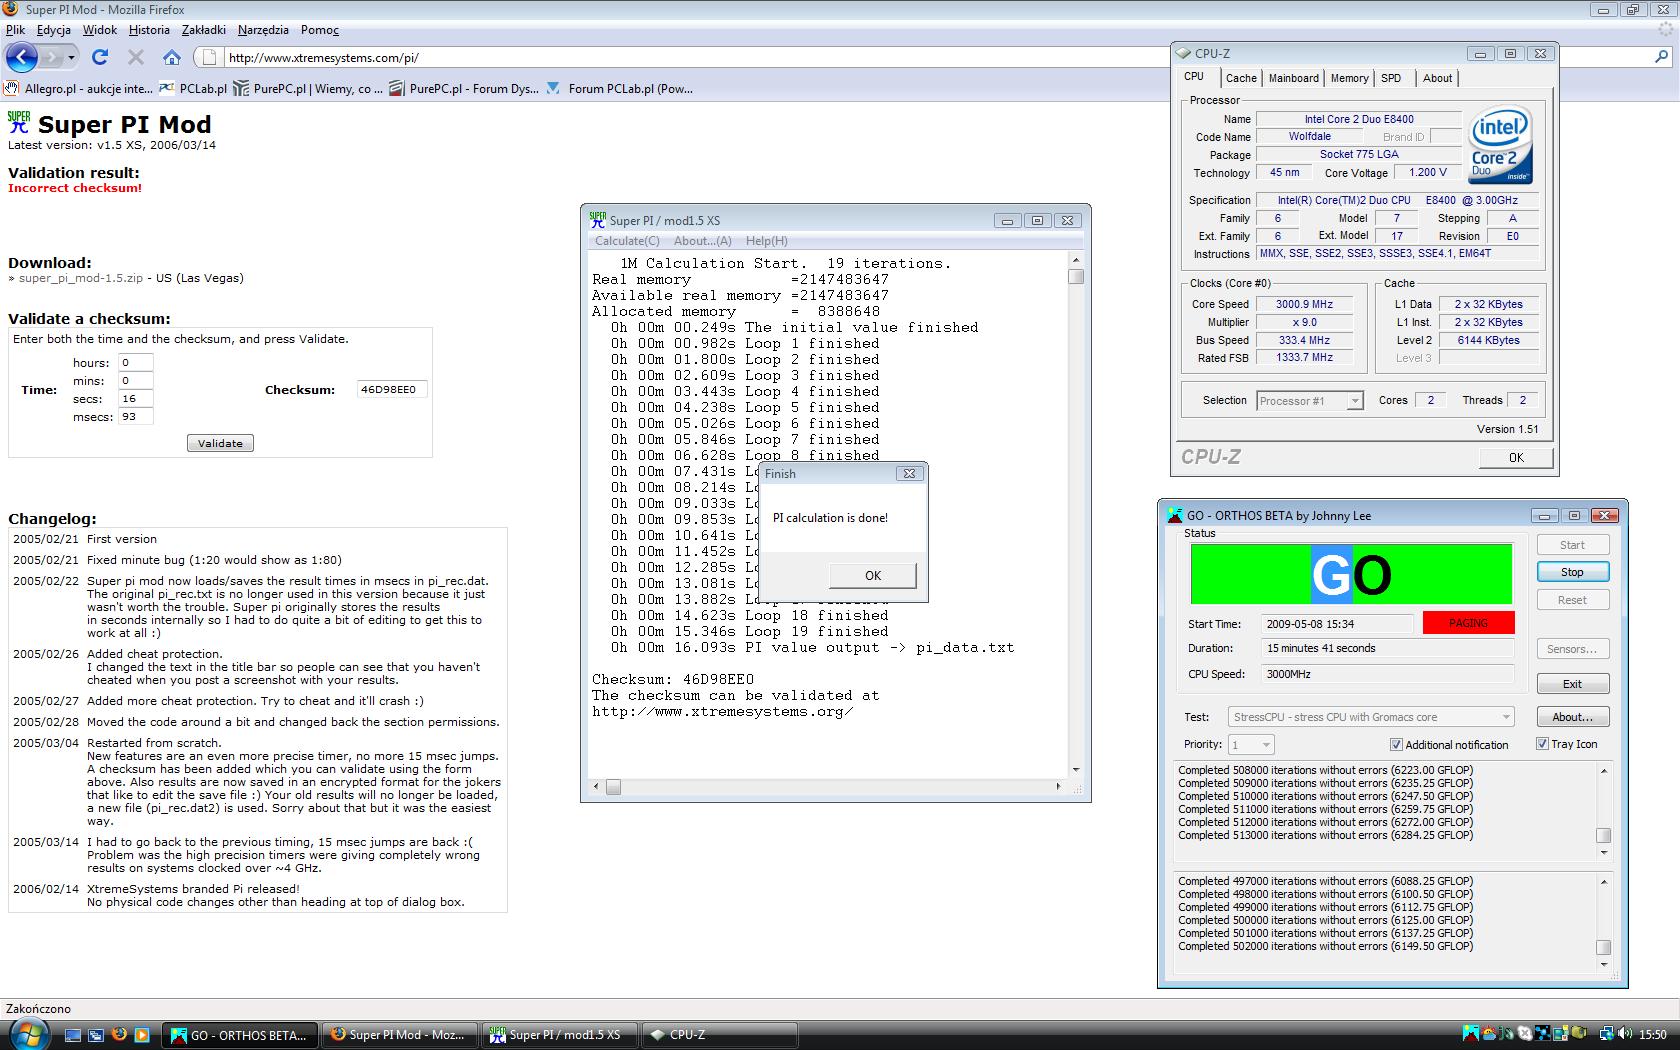The image size is (1680, 1050).
Task: Open the Zakładki menu
Action: tap(203, 30)
